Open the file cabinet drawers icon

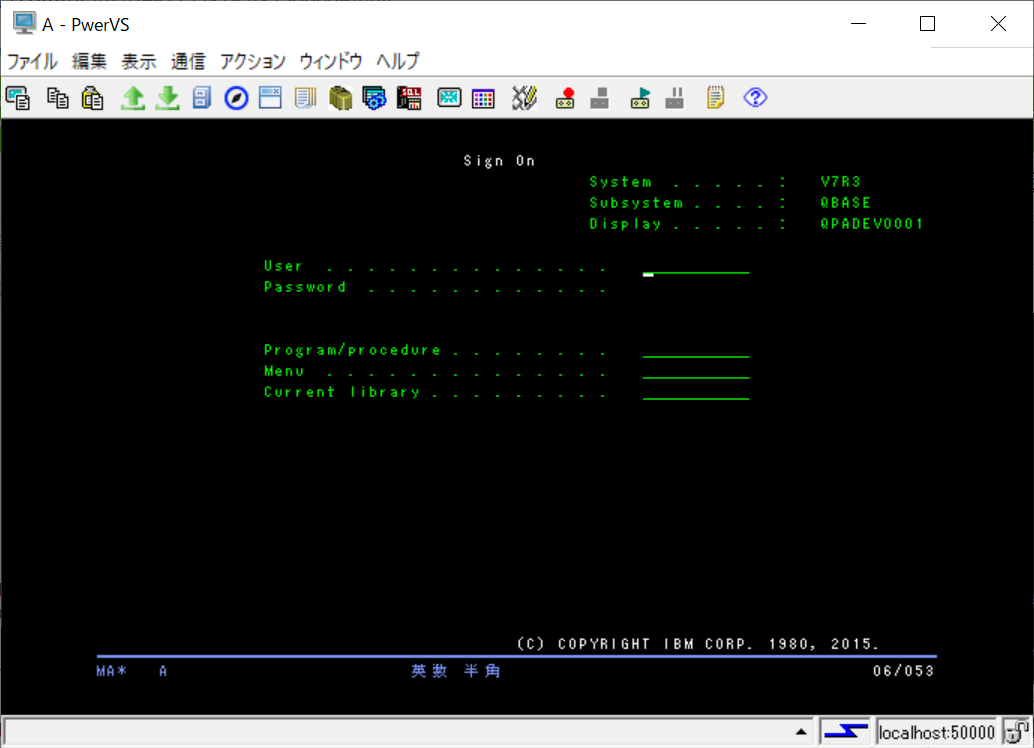click(202, 98)
